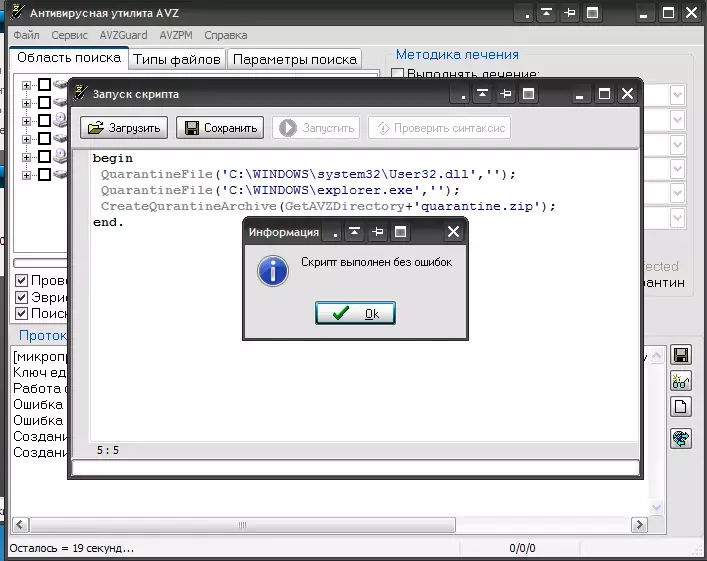Click the pin icon in Информация titlebar
This screenshot has width=707, height=561.
pos(377,232)
